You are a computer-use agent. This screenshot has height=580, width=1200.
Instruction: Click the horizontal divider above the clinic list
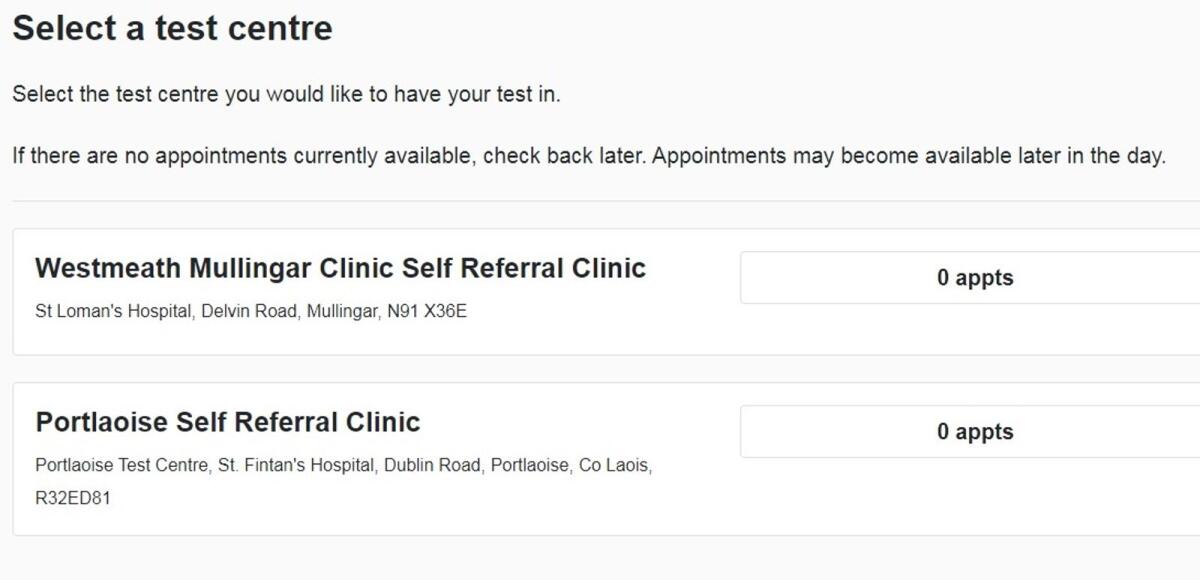[600, 201]
